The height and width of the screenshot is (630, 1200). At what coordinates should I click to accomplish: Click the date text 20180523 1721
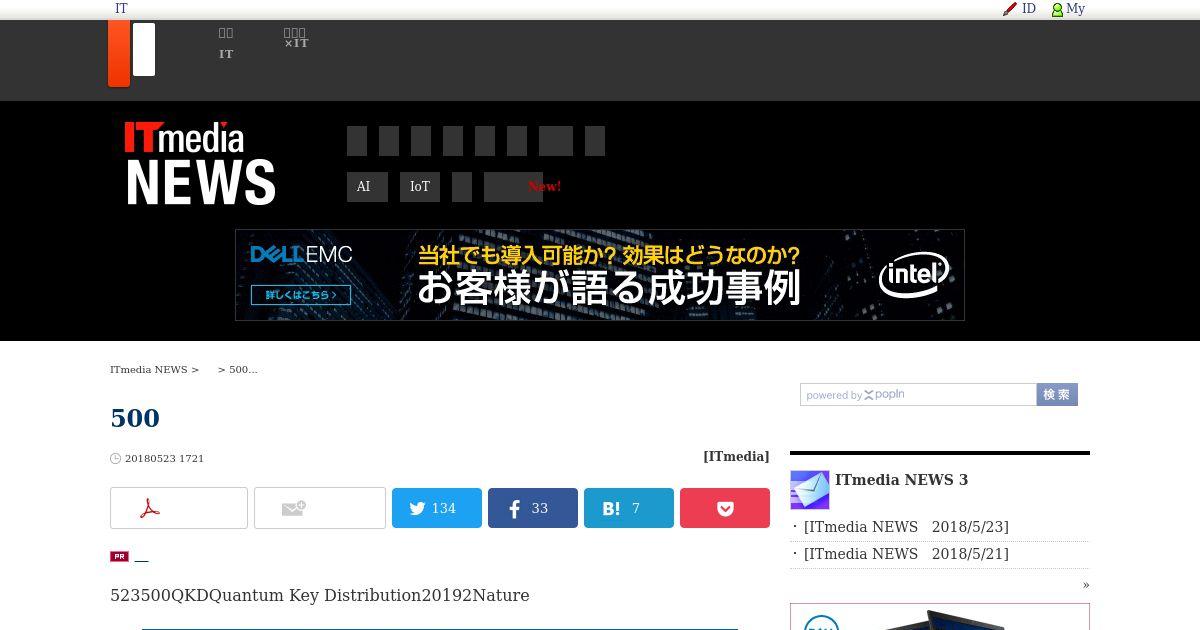pyautogui.click(x=164, y=458)
